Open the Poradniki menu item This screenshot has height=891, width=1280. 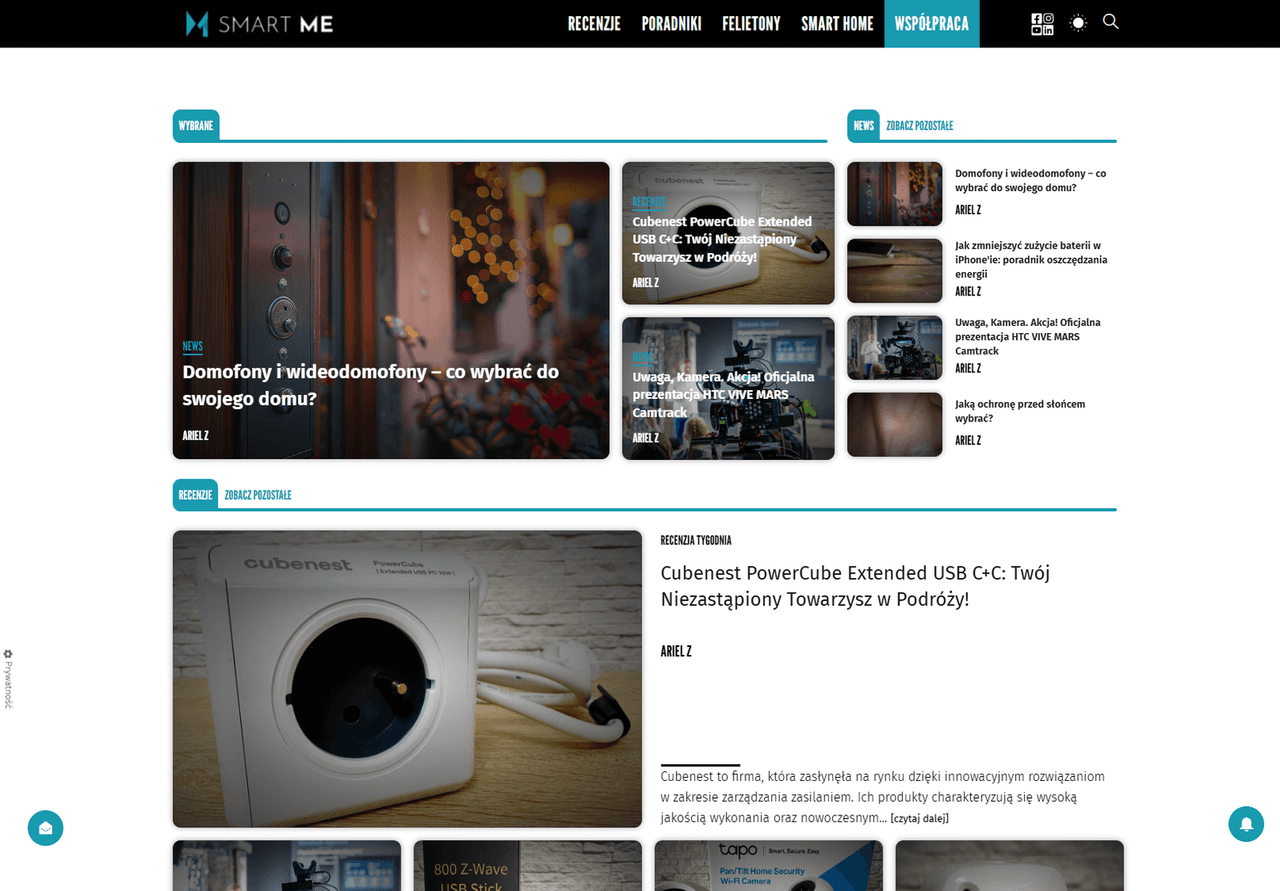[x=671, y=24]
